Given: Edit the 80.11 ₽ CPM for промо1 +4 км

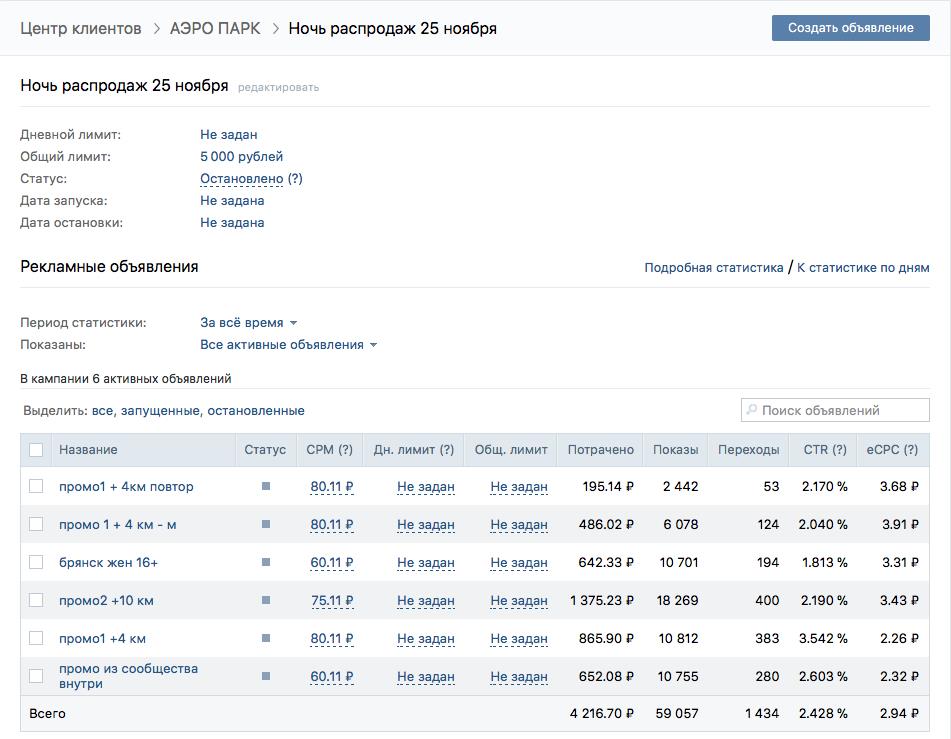Looking at the screenshot, I should click(332, 638).
